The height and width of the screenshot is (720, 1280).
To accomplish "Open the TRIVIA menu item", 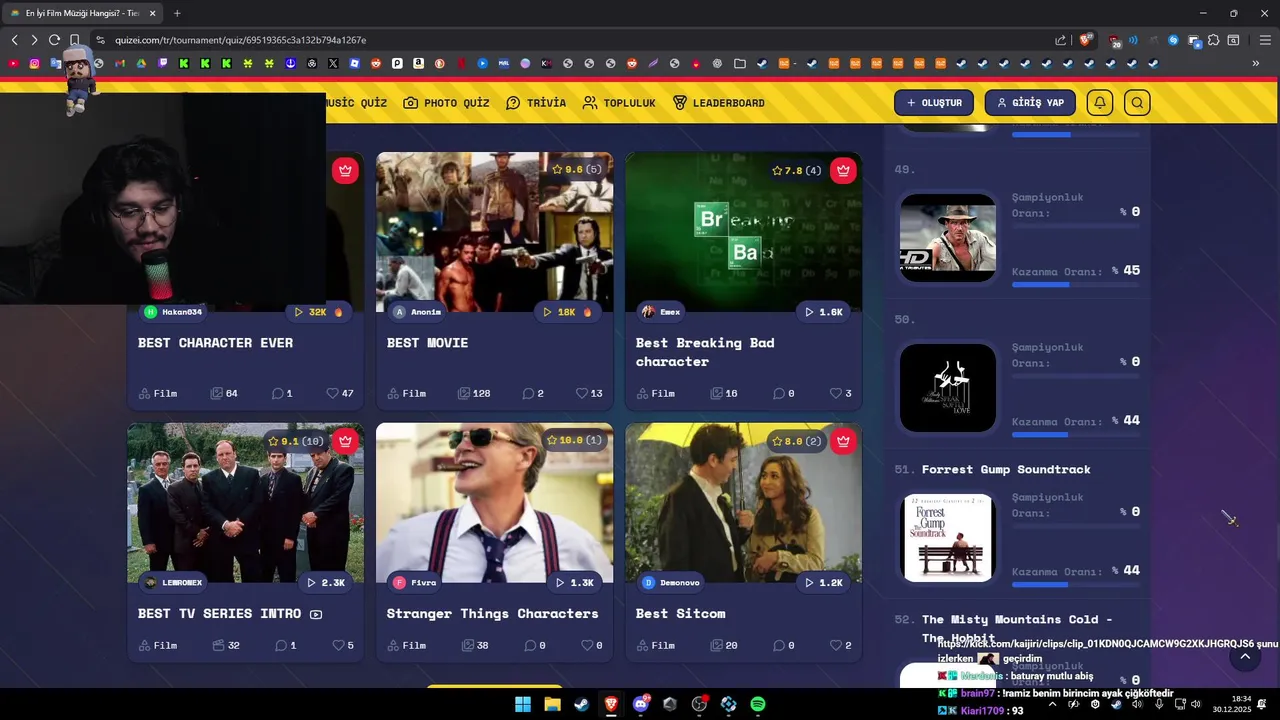I will [x=536, y=103].
